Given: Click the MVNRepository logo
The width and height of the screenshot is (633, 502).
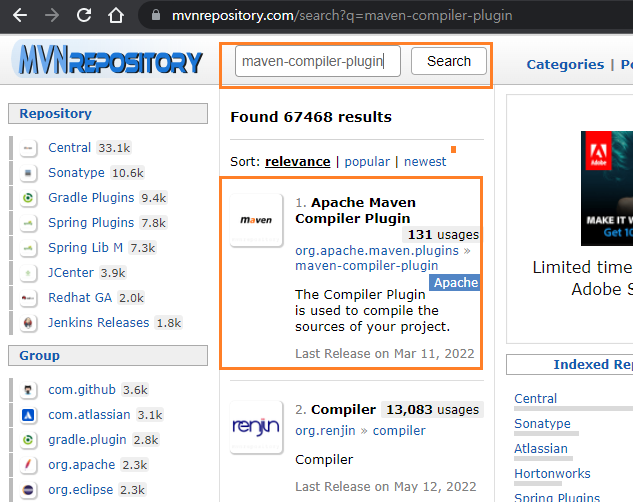Looking at the screenshot, I should coord(109,60).
